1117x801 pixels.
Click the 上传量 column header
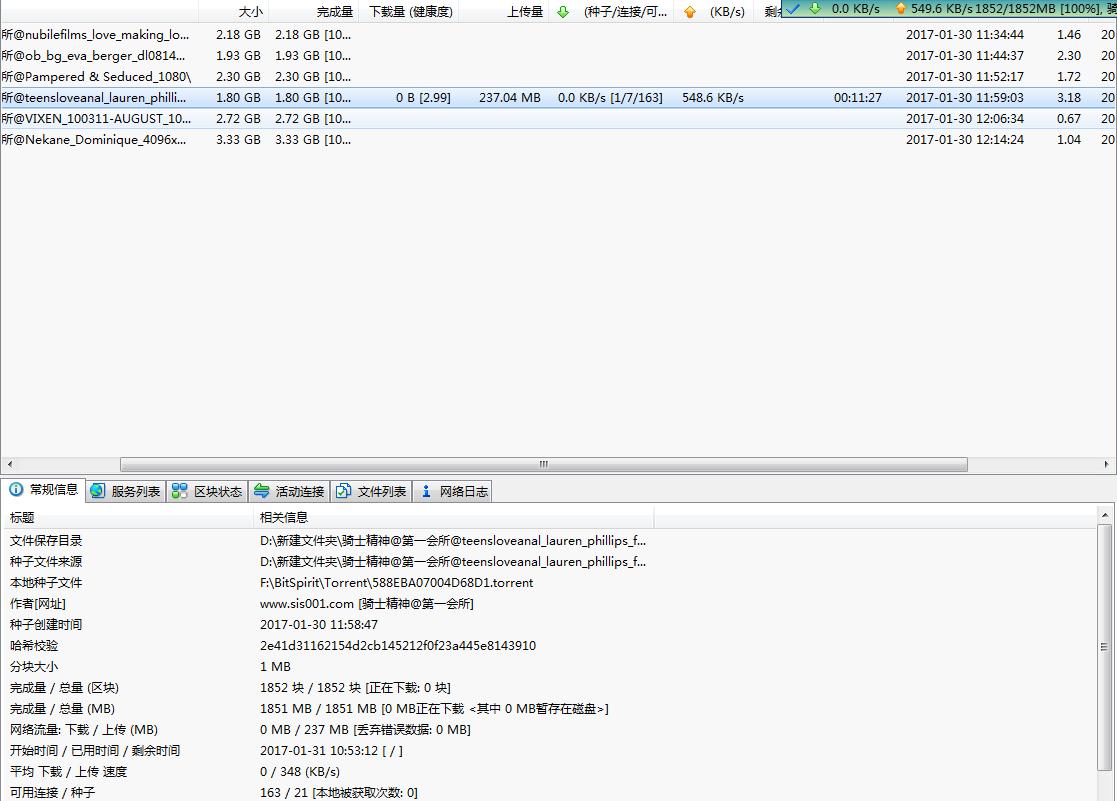[524, 12]
